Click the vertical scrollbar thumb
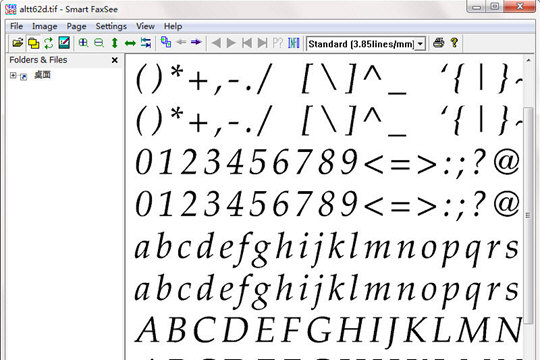The image size is (540, 360). click(x=528, y=215)
